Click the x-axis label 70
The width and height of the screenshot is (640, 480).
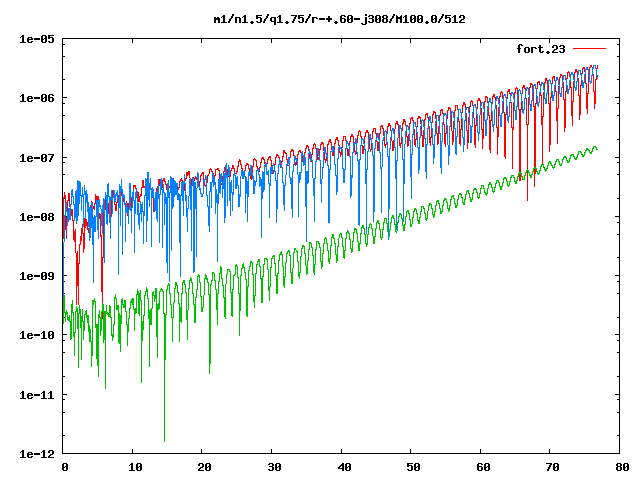(x=553, y=467)
